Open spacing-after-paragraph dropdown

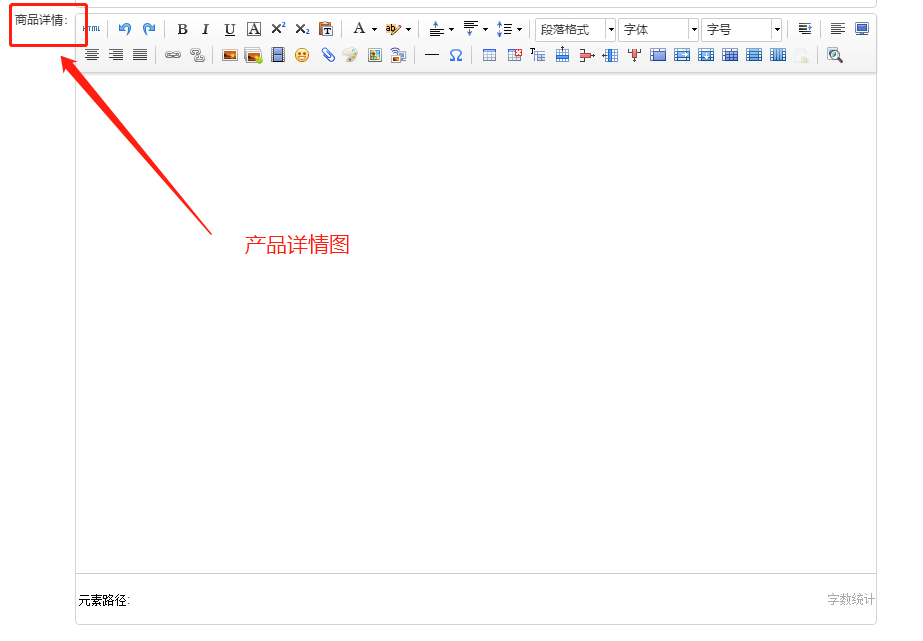[486, 29]
